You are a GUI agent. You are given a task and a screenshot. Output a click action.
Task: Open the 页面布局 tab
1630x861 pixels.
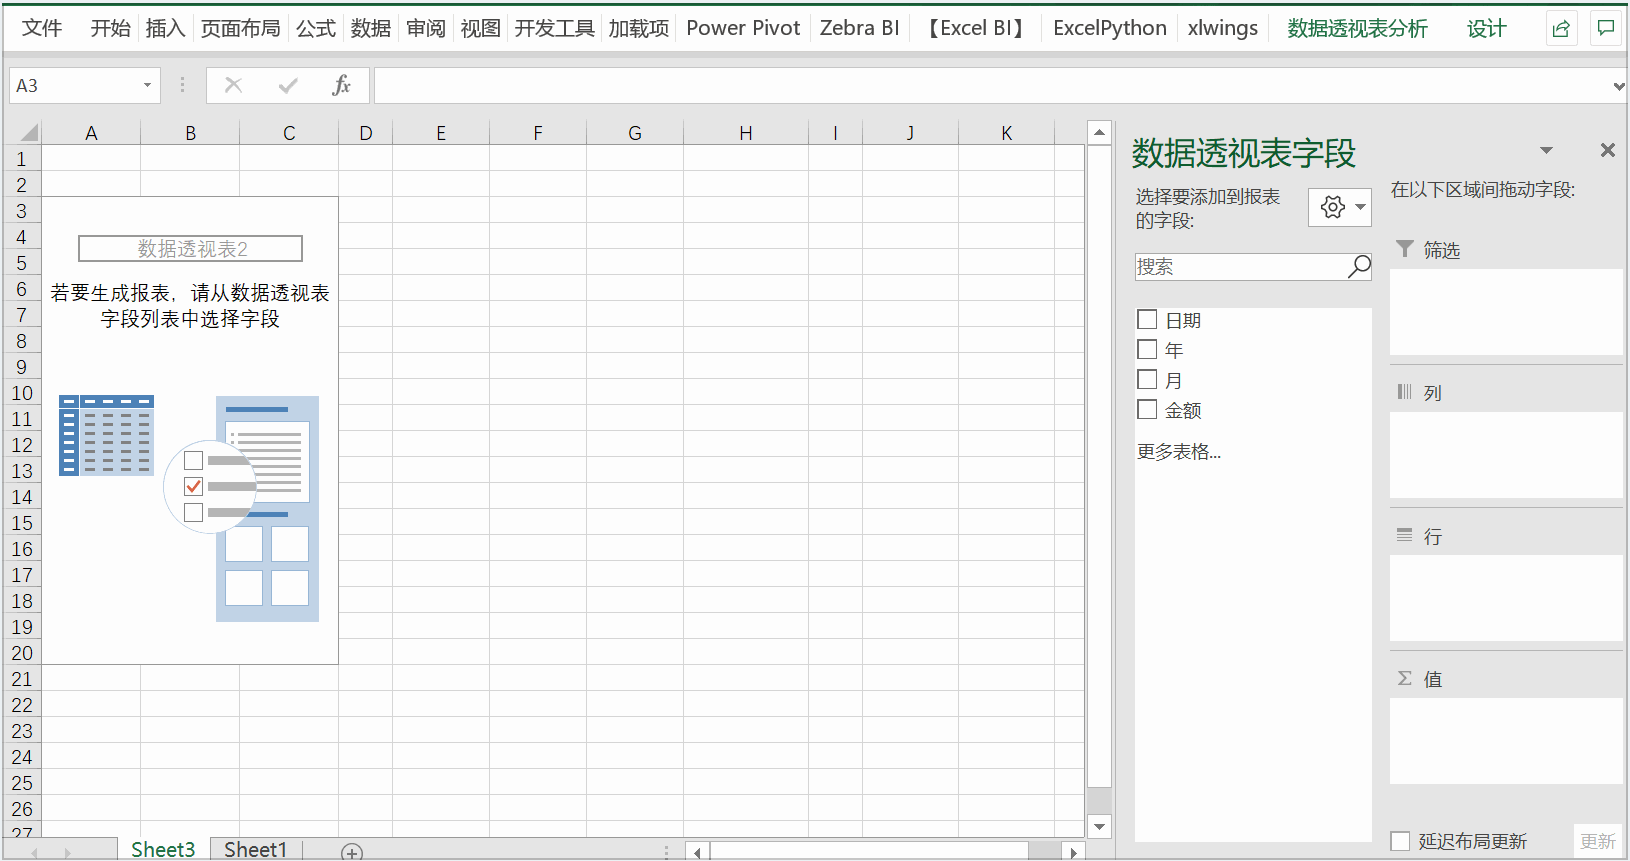pos(240,28)
